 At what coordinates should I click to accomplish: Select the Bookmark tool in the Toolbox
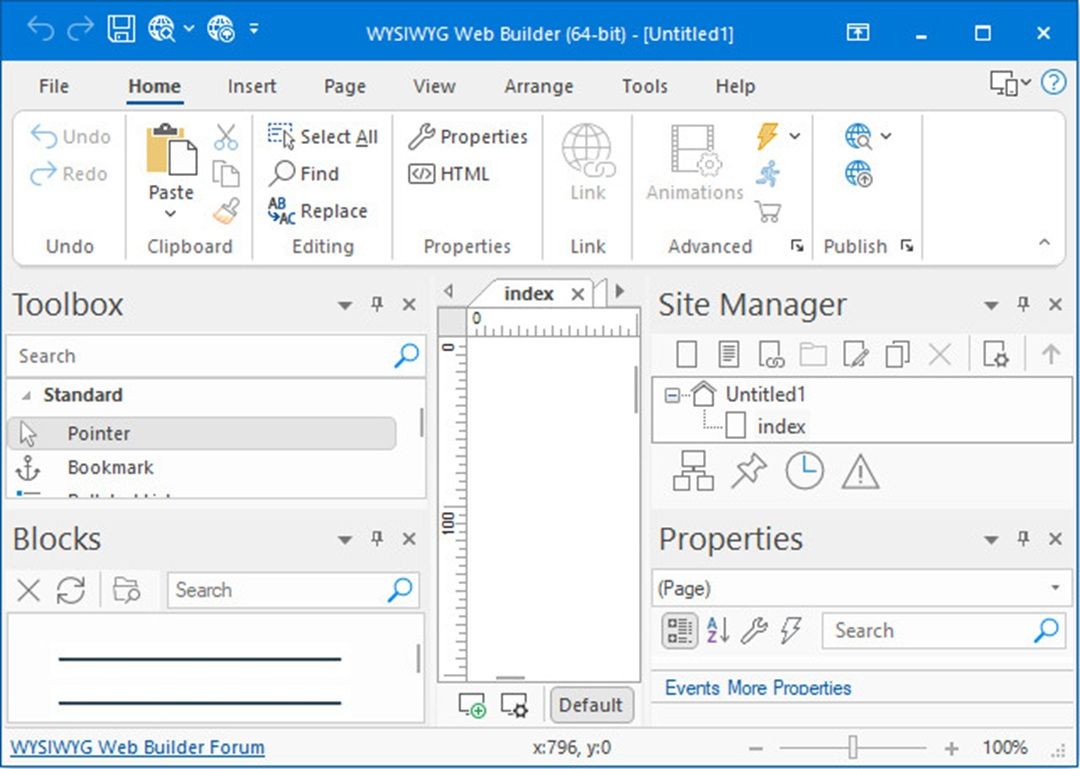pos(110,467)
